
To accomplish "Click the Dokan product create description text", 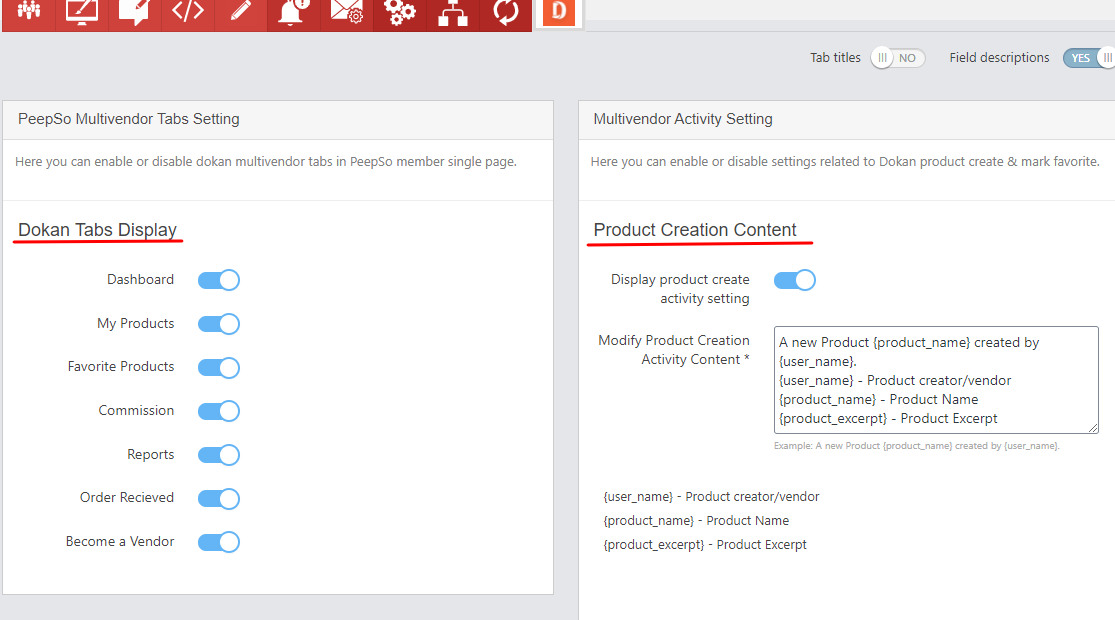I will [845, 161].
